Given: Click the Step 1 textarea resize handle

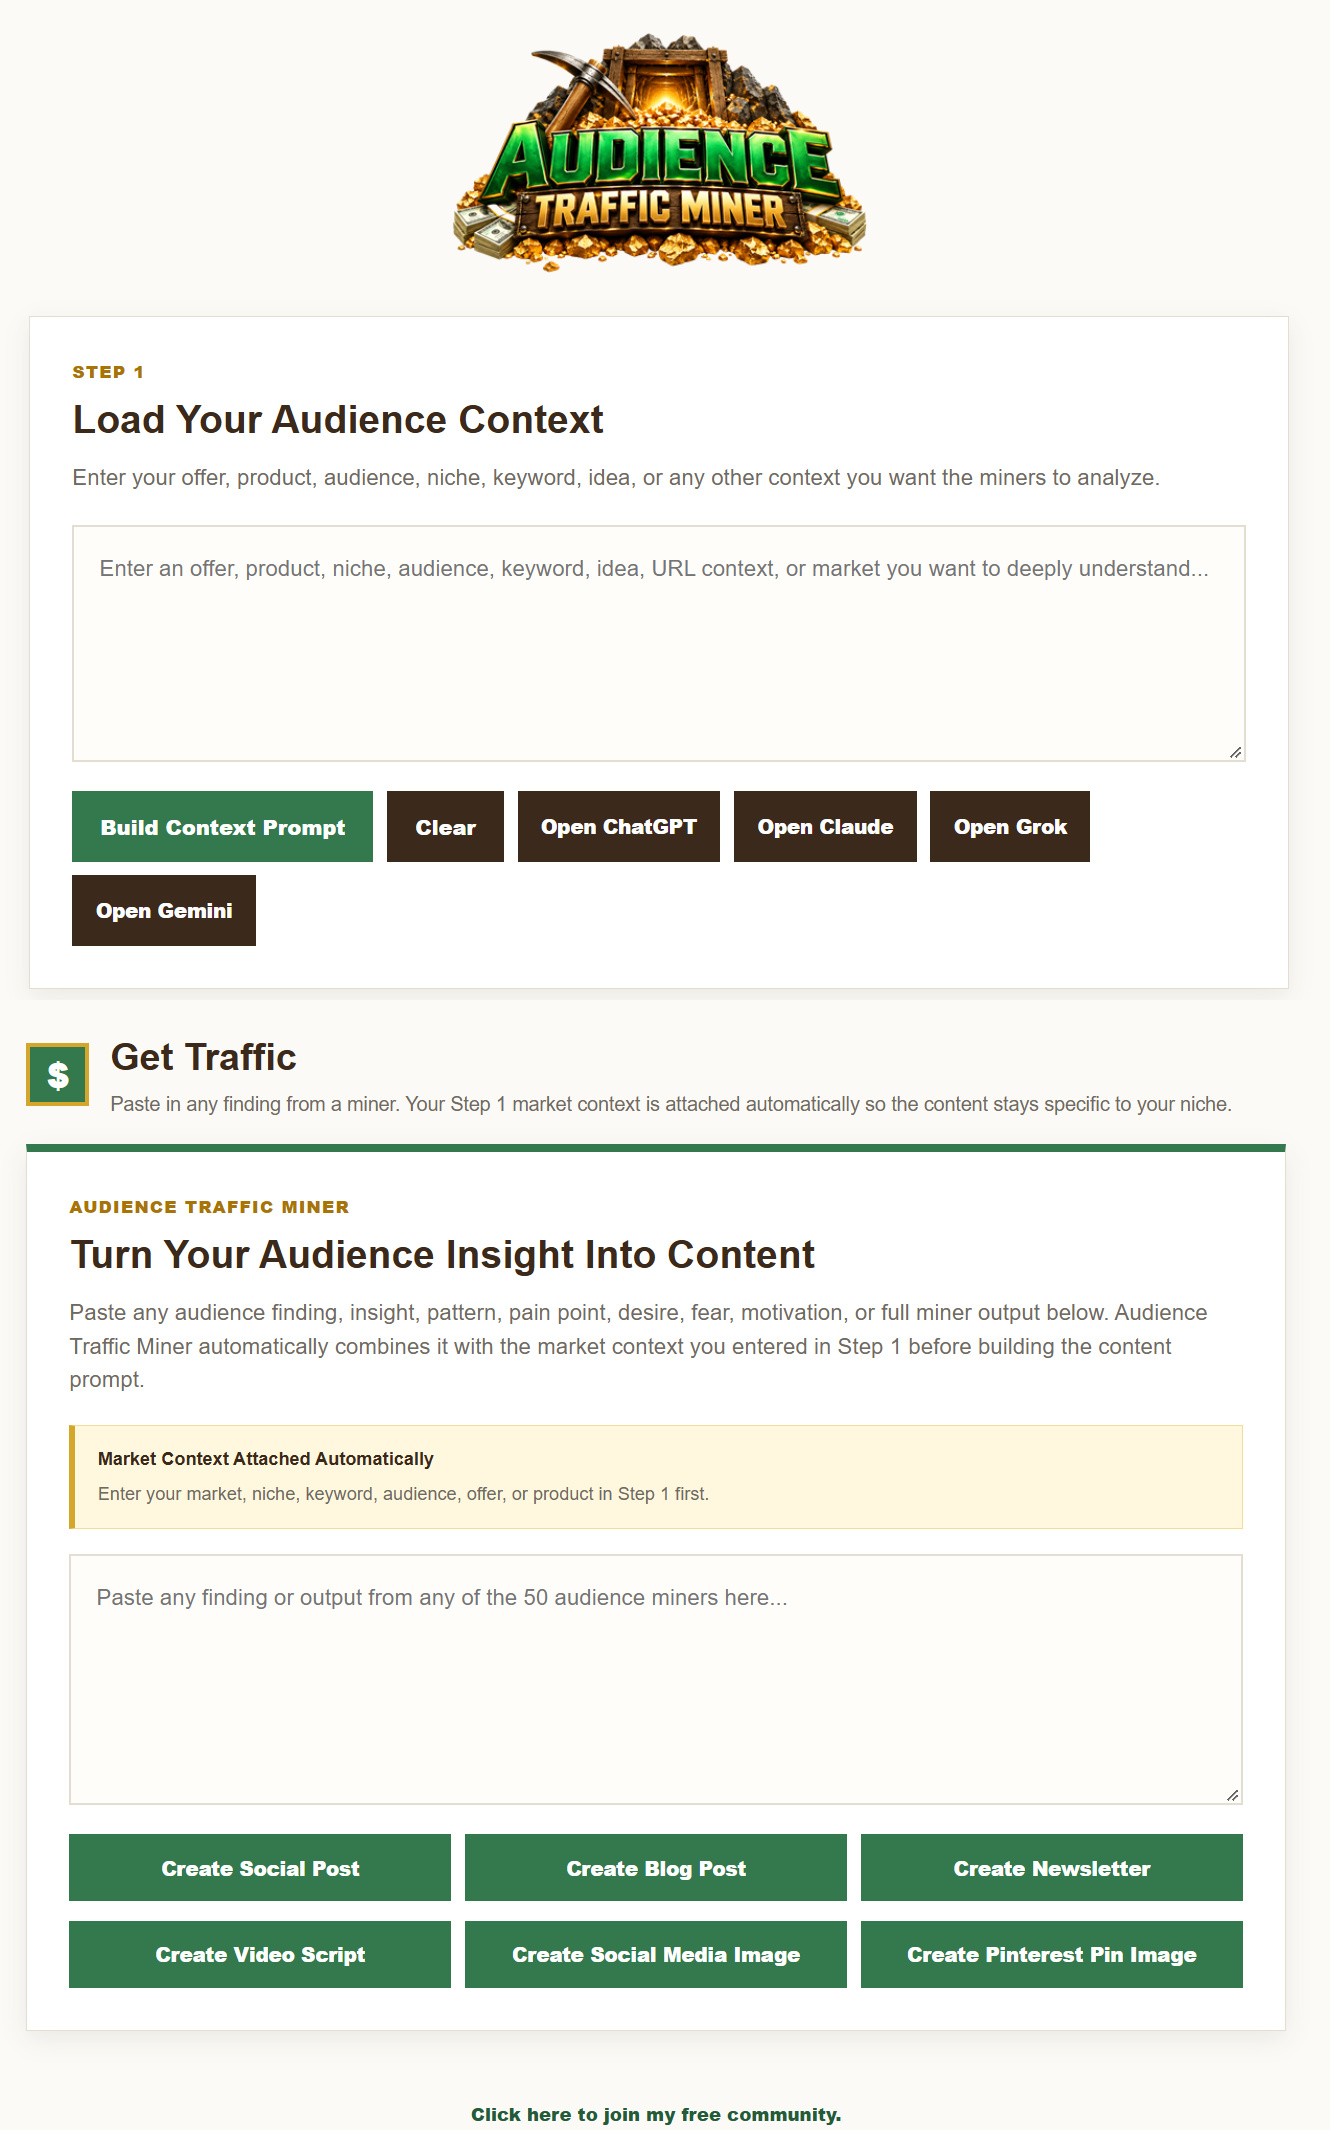Looking at the screenshot, I should pyautogui.click(x=1236, y=752).
